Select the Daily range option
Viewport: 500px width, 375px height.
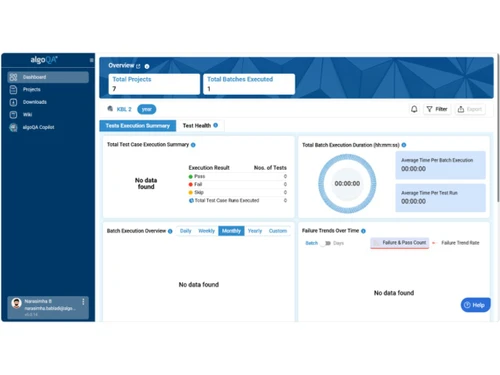[x=186, y=231]
